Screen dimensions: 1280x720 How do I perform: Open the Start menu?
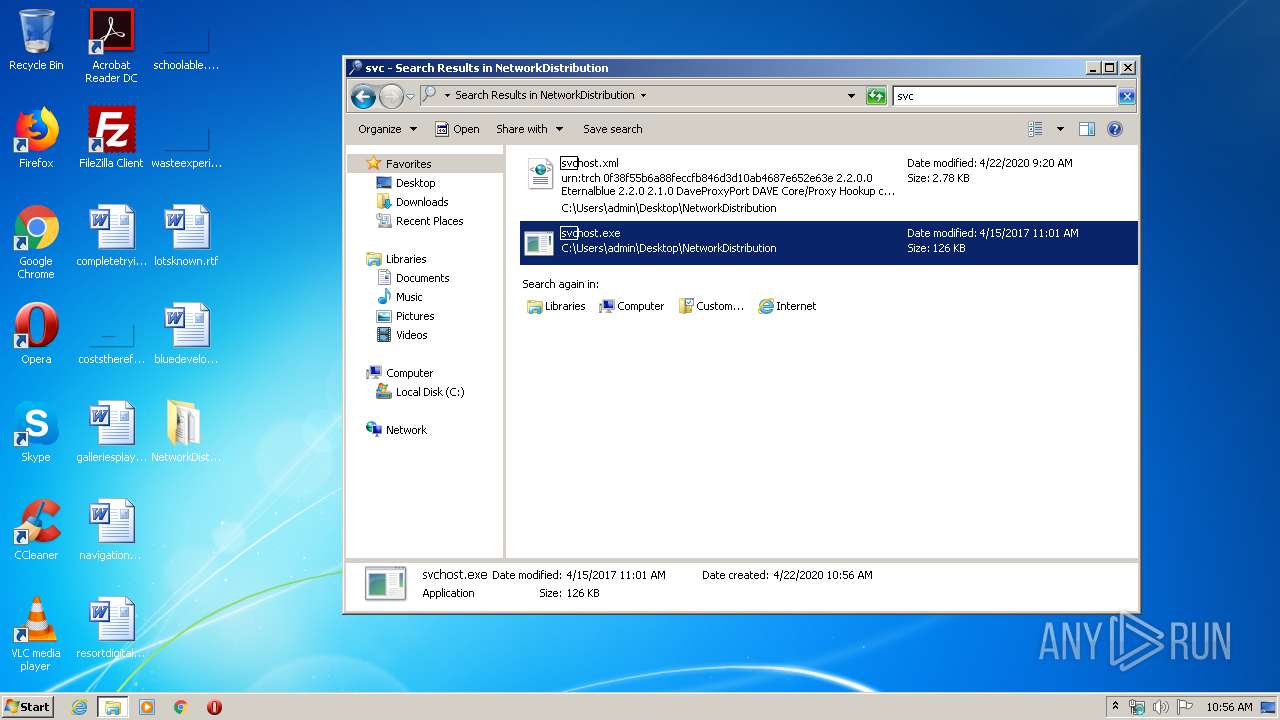coord(27,706)
